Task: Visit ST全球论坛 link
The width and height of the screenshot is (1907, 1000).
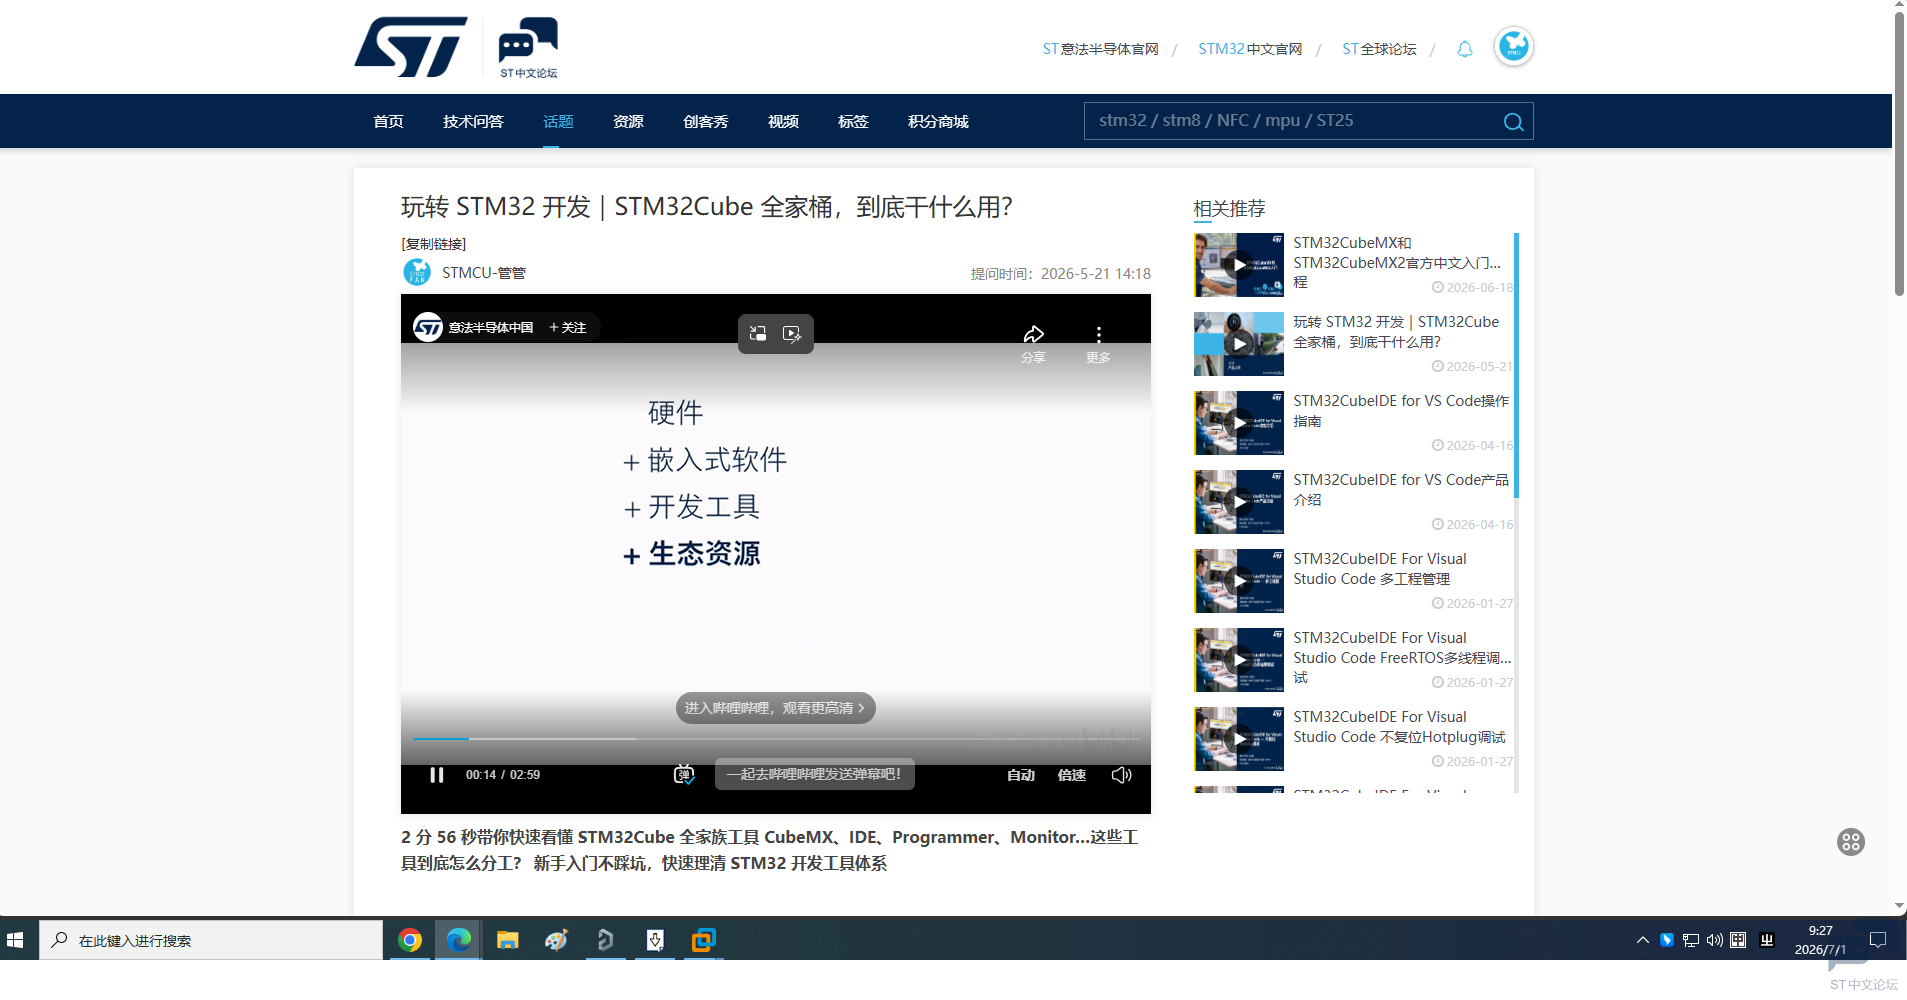Action: [x=1379, y=49]
